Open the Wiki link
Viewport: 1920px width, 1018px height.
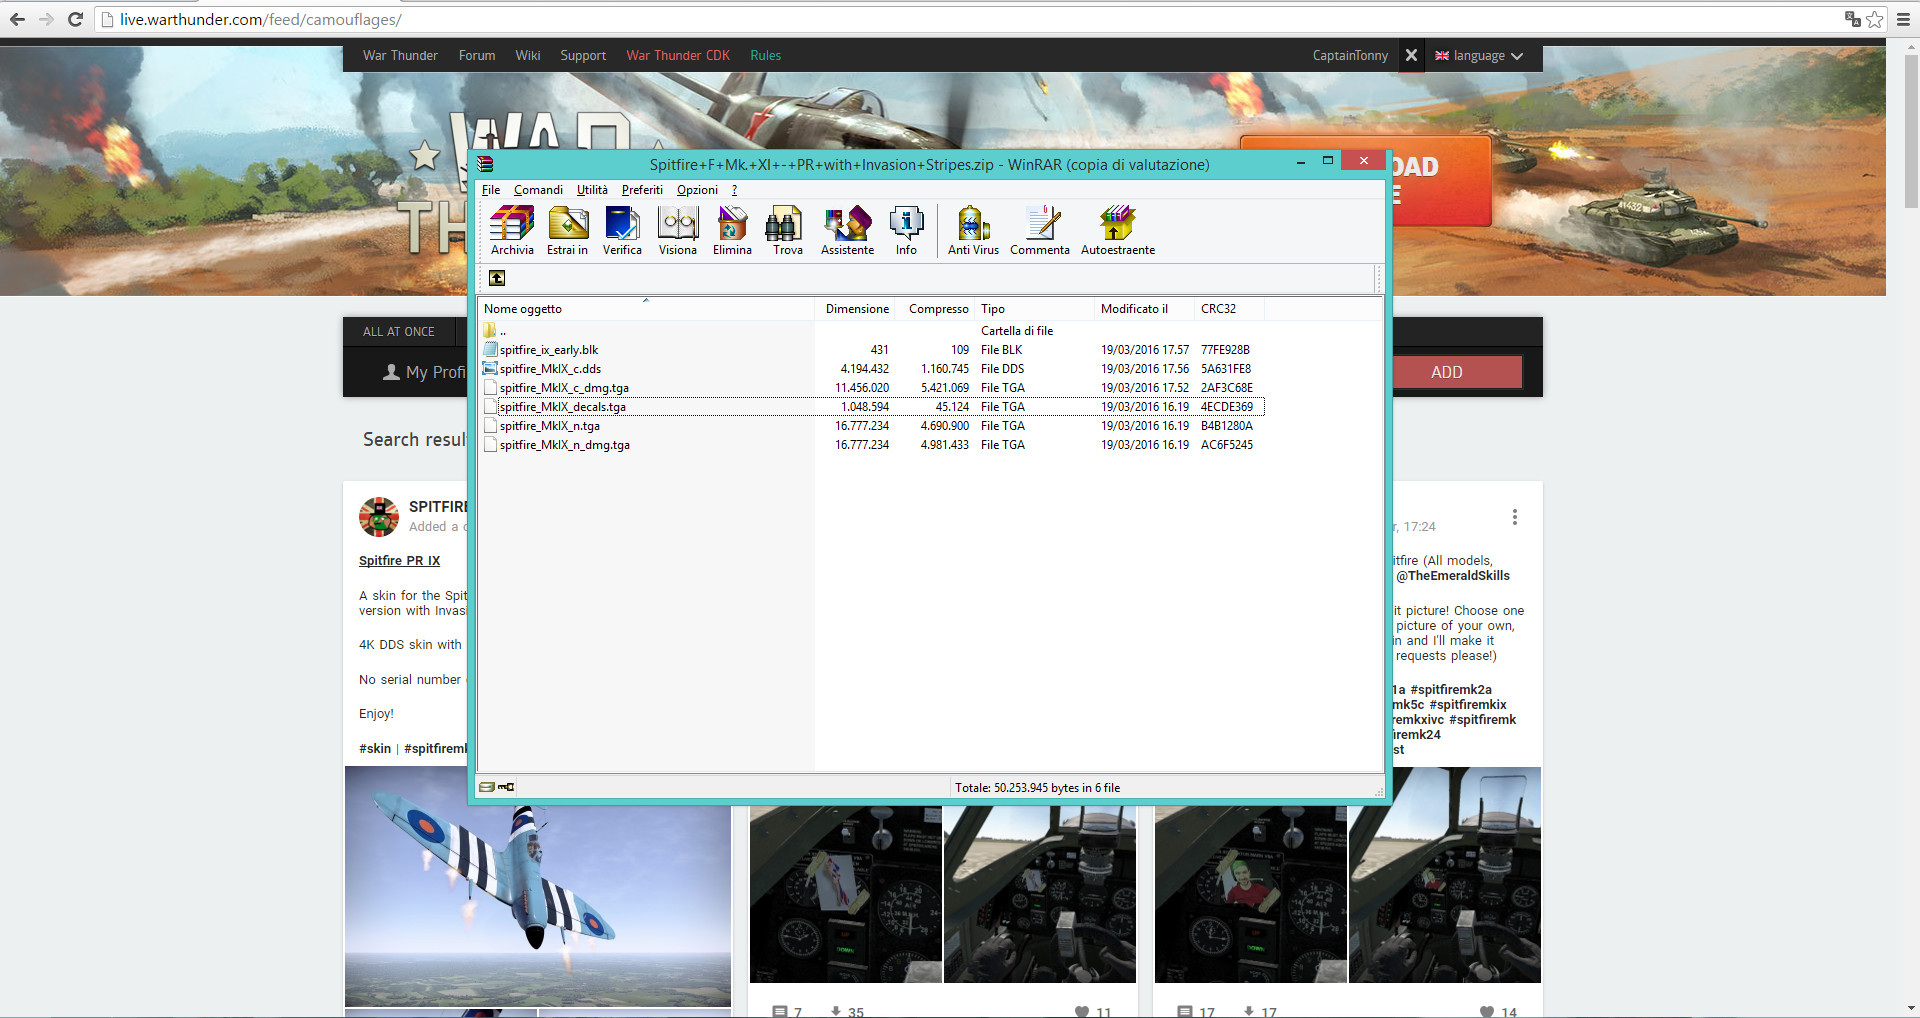tap(528, 55)
